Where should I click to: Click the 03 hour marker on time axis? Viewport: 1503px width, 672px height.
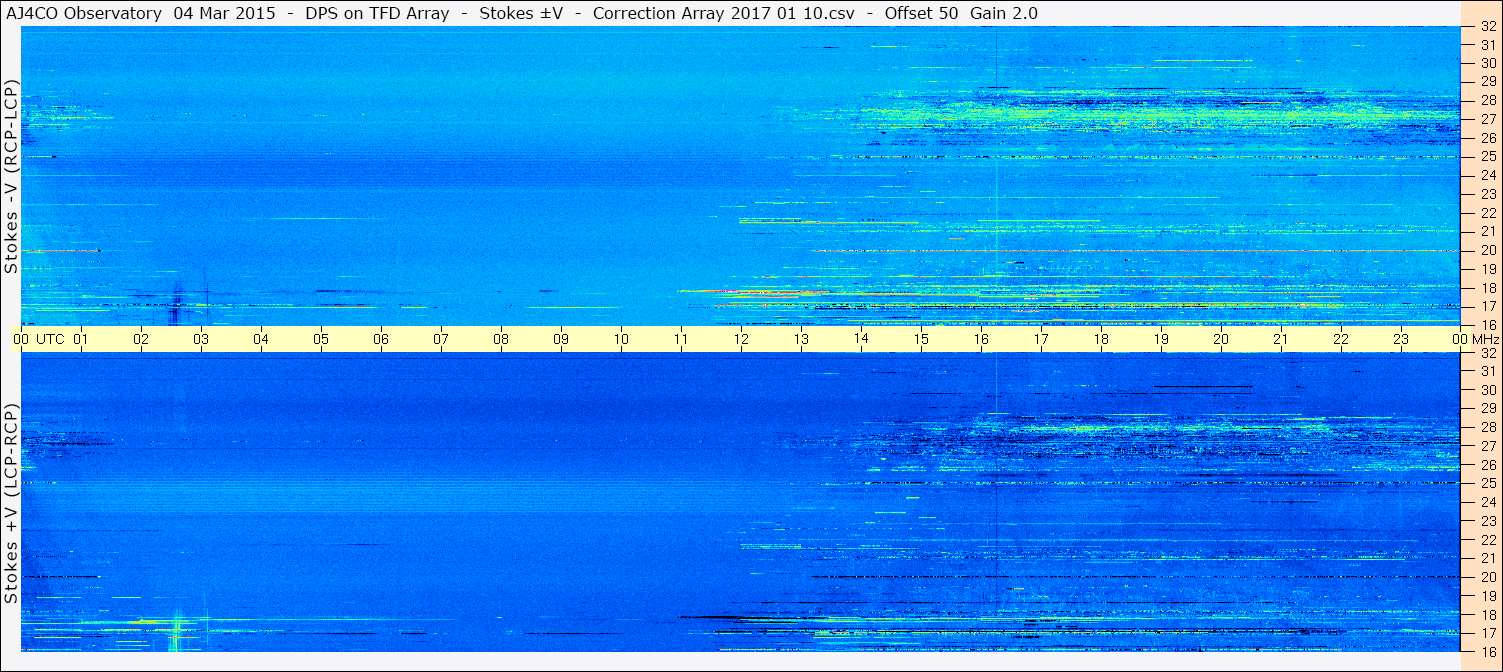tap(201, 339)
